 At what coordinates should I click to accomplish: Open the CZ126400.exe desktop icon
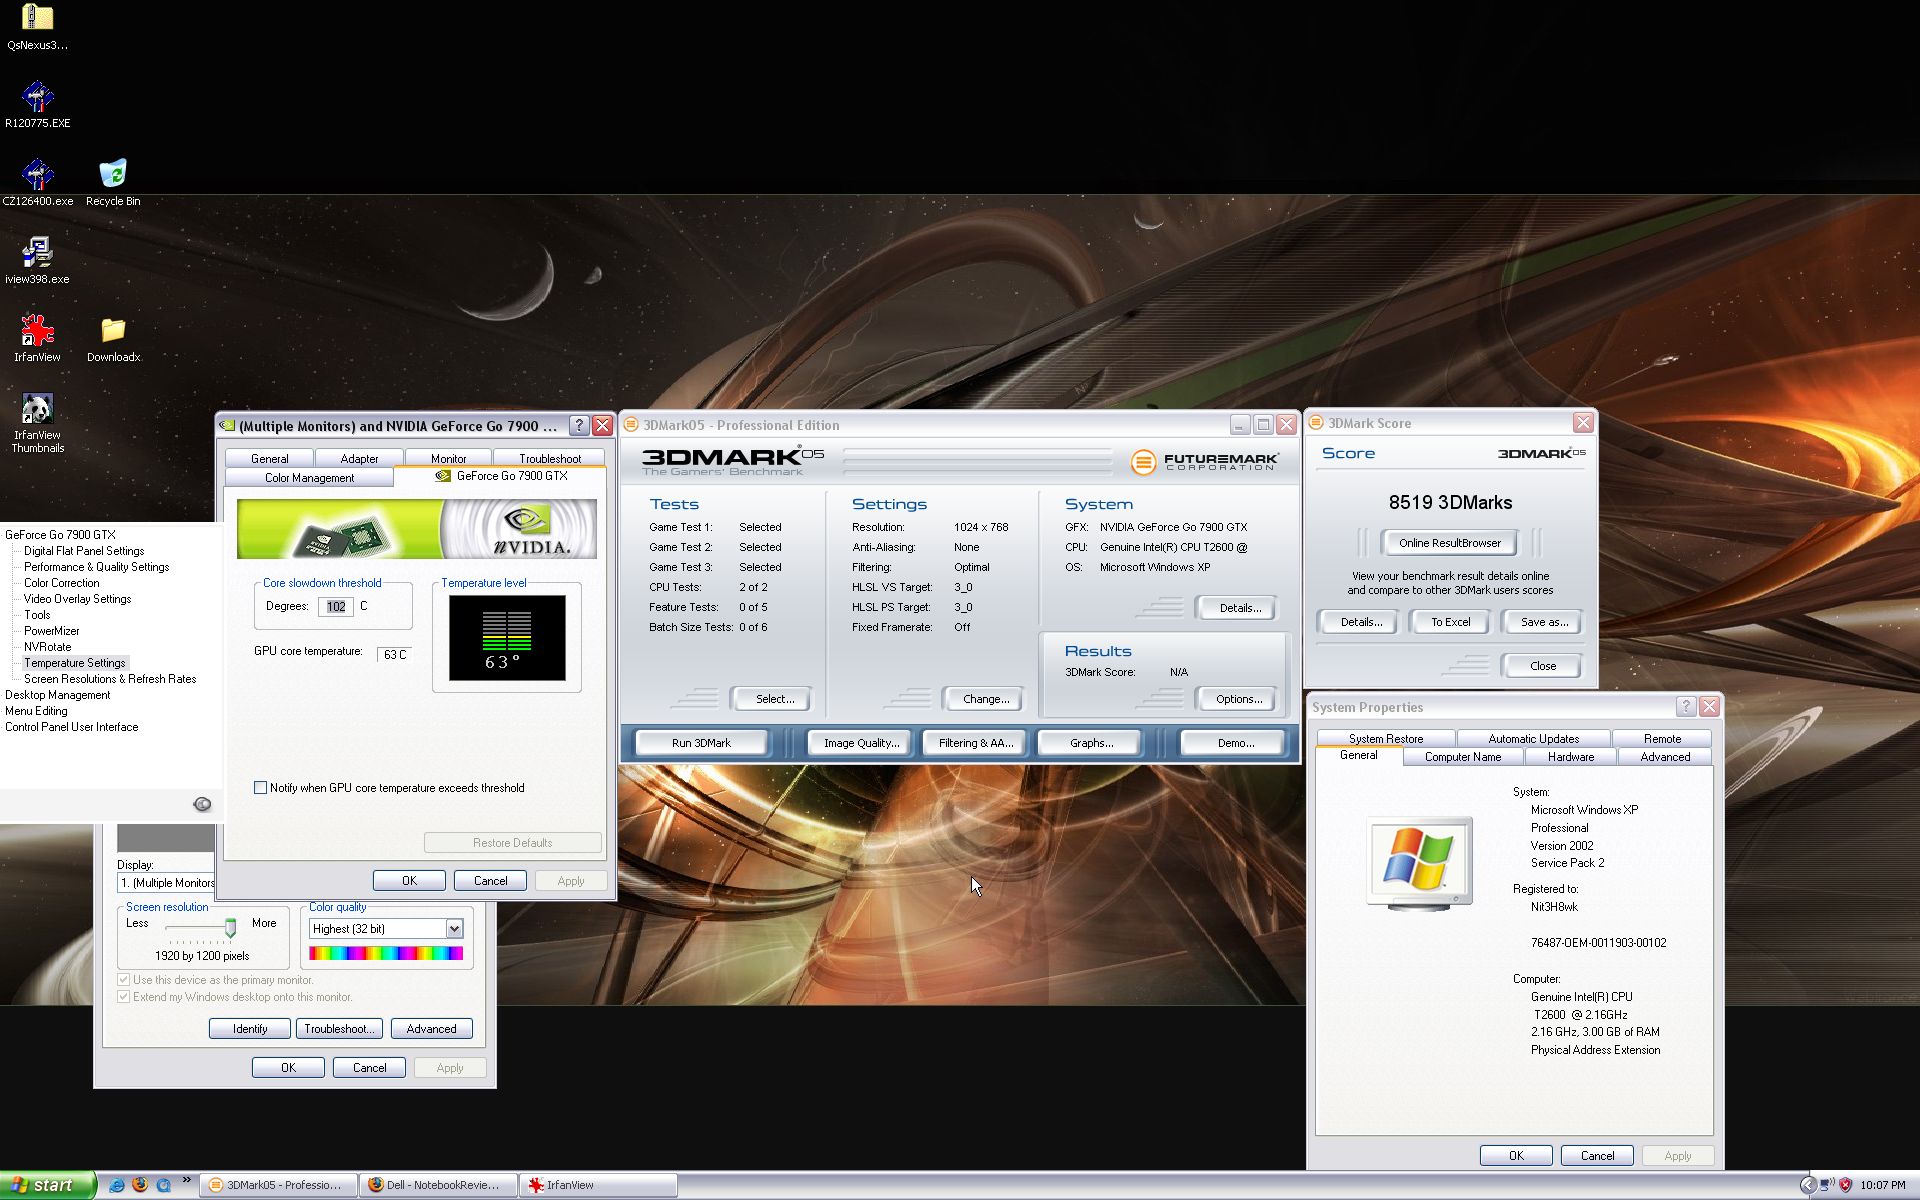click(37, 182)
